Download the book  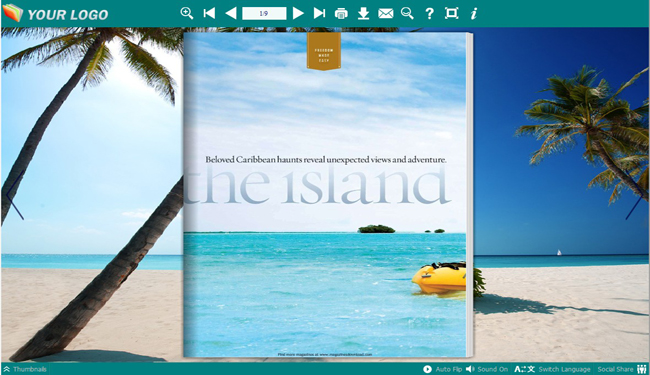(364, 13)
